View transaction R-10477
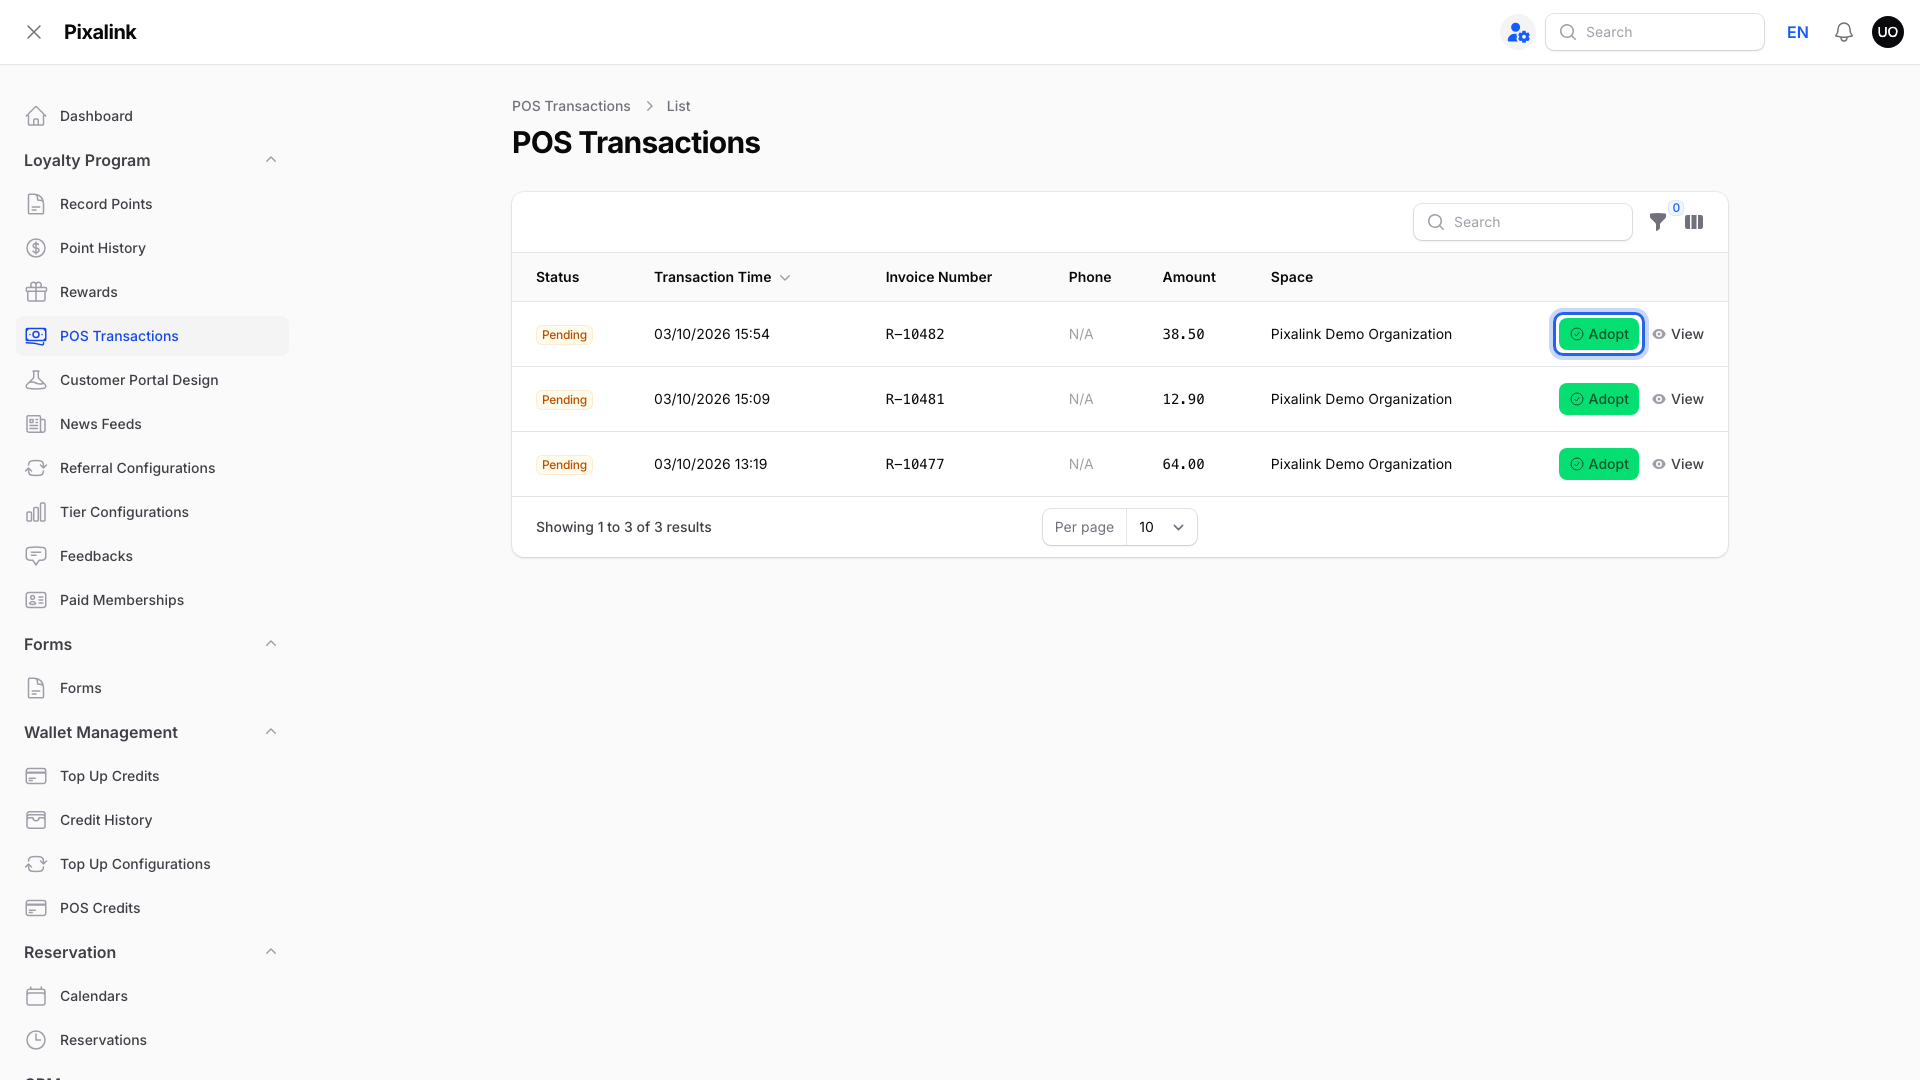 [x=1678, y=464]
